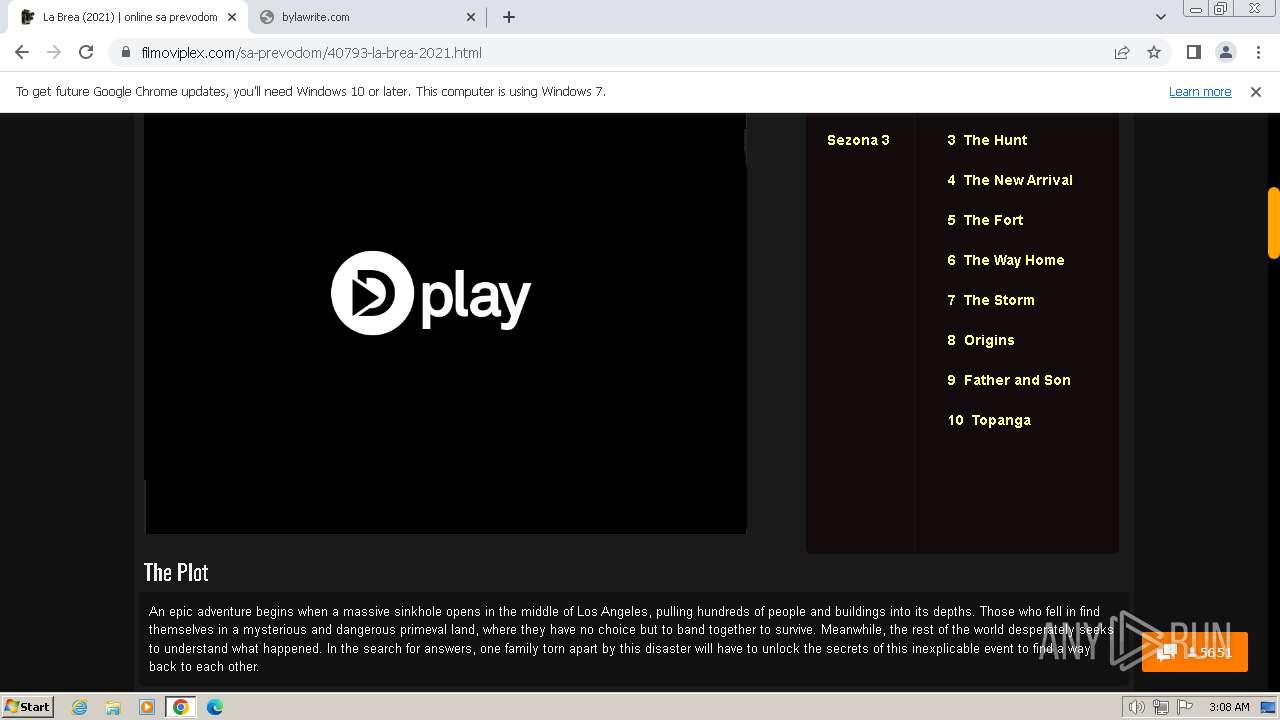The height and width of the screenshot is (720, 1280).
Task: Select Sezona 3 in the season list
Action: [x=858, y=140]
